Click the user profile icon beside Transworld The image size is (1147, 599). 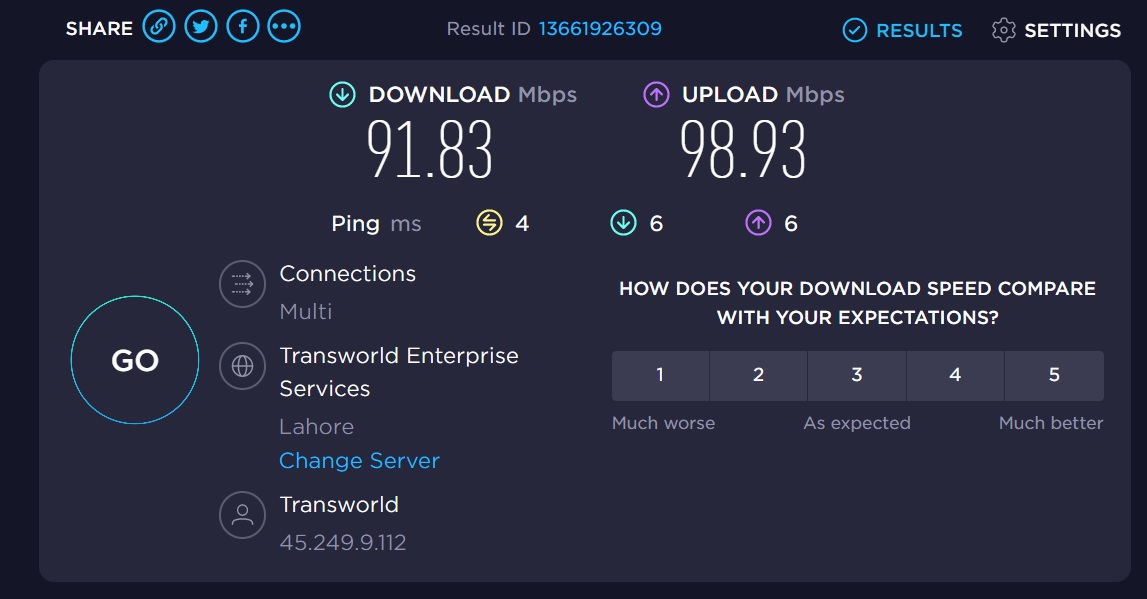pos(242,515)
